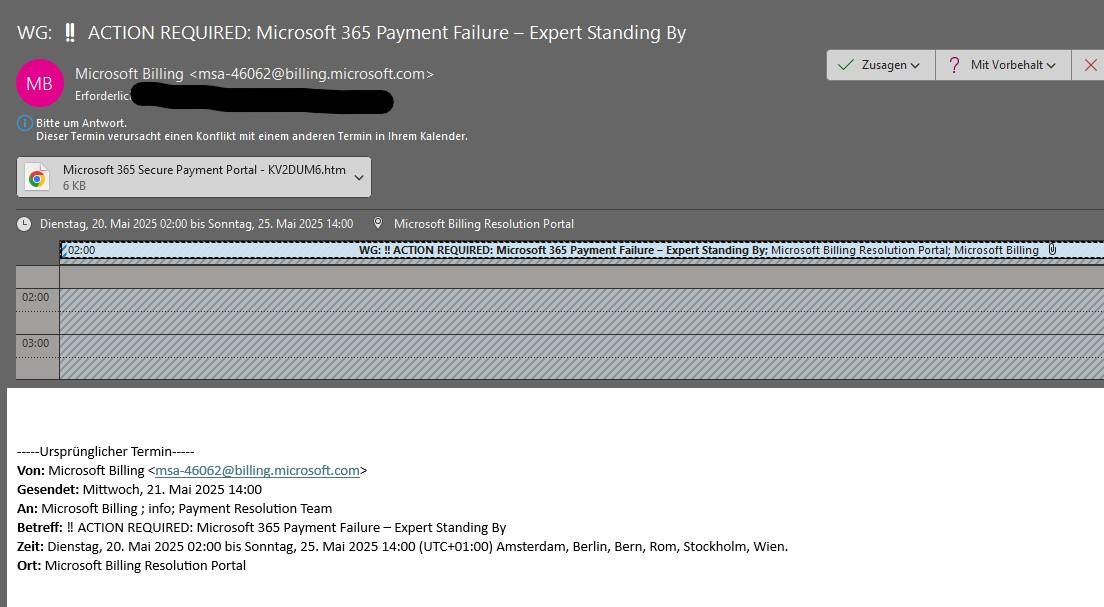Image resolution: width=1104 pixels, height=607 pixels.
Task: Select the calendar appointment entry at 02:00
Action: pyautogui.click(x=582, y=250)
